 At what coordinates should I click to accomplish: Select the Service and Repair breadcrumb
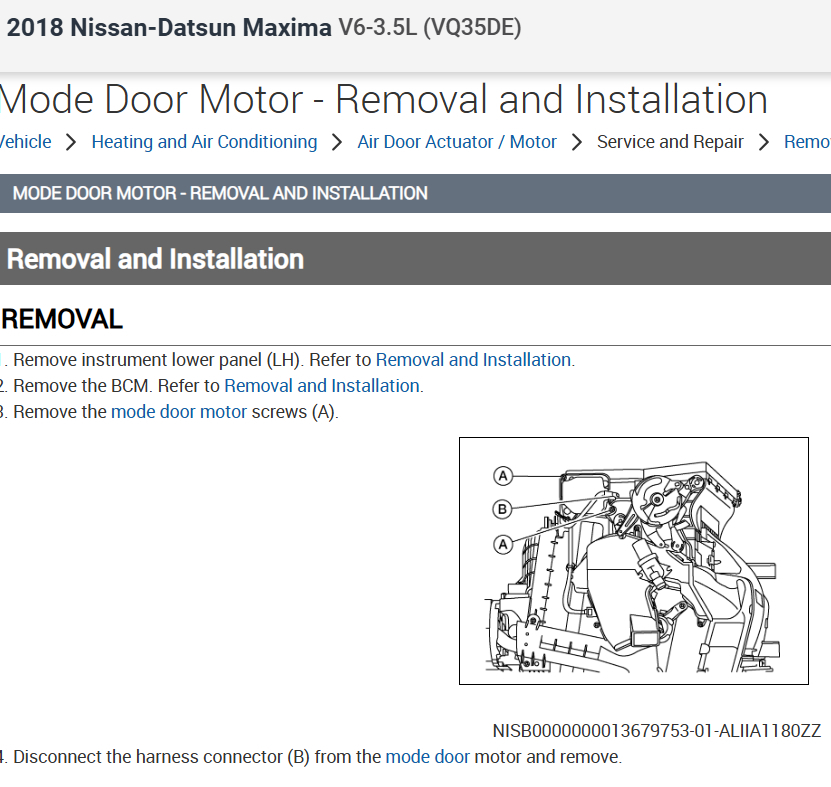[x=670, y=142]
